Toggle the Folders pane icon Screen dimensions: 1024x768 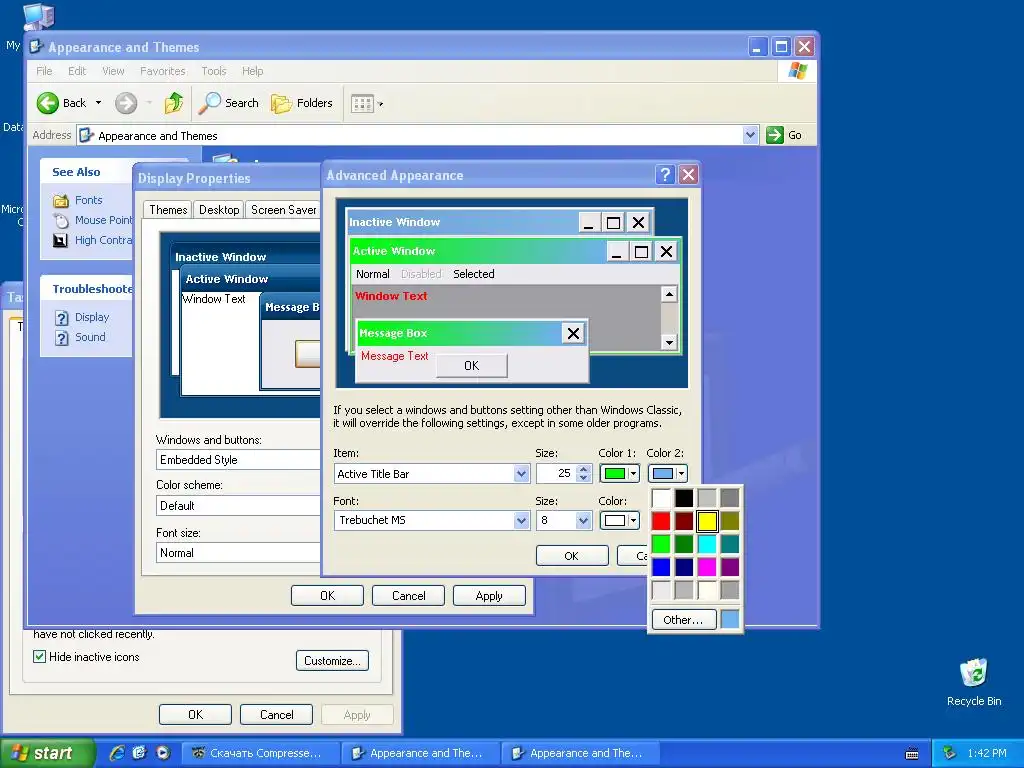(281, 103)
